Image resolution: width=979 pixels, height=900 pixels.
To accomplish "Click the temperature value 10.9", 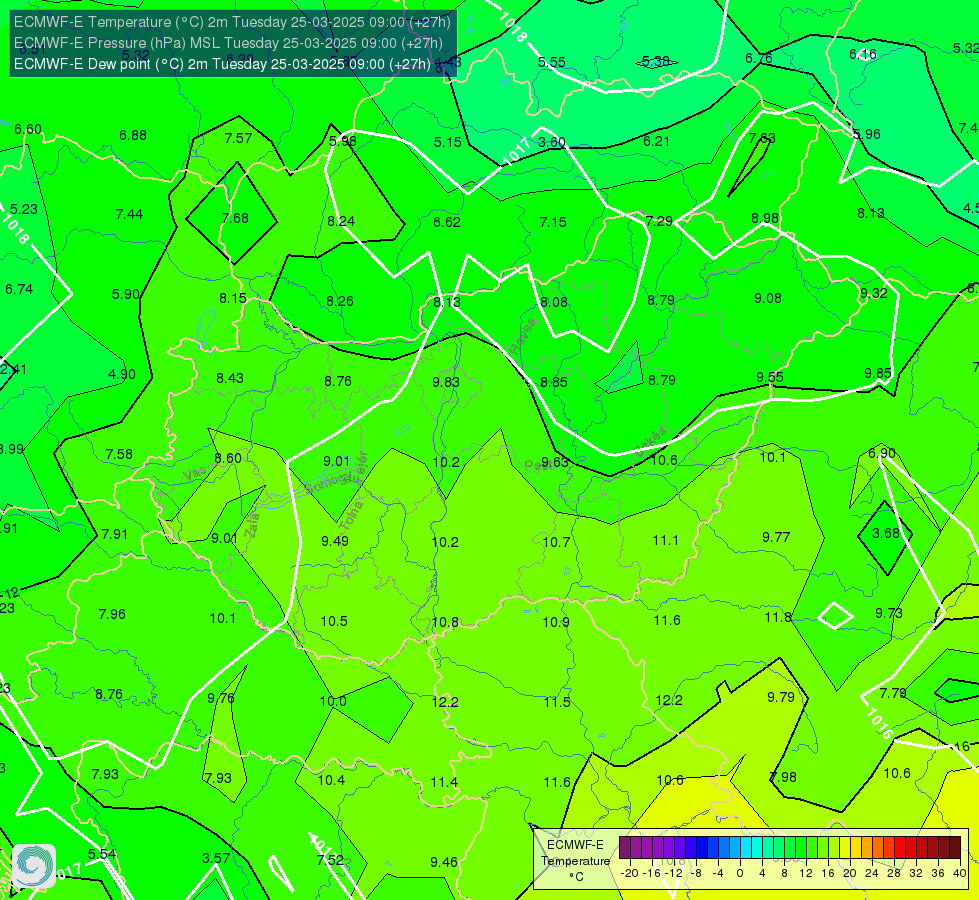I will (556, 623).
